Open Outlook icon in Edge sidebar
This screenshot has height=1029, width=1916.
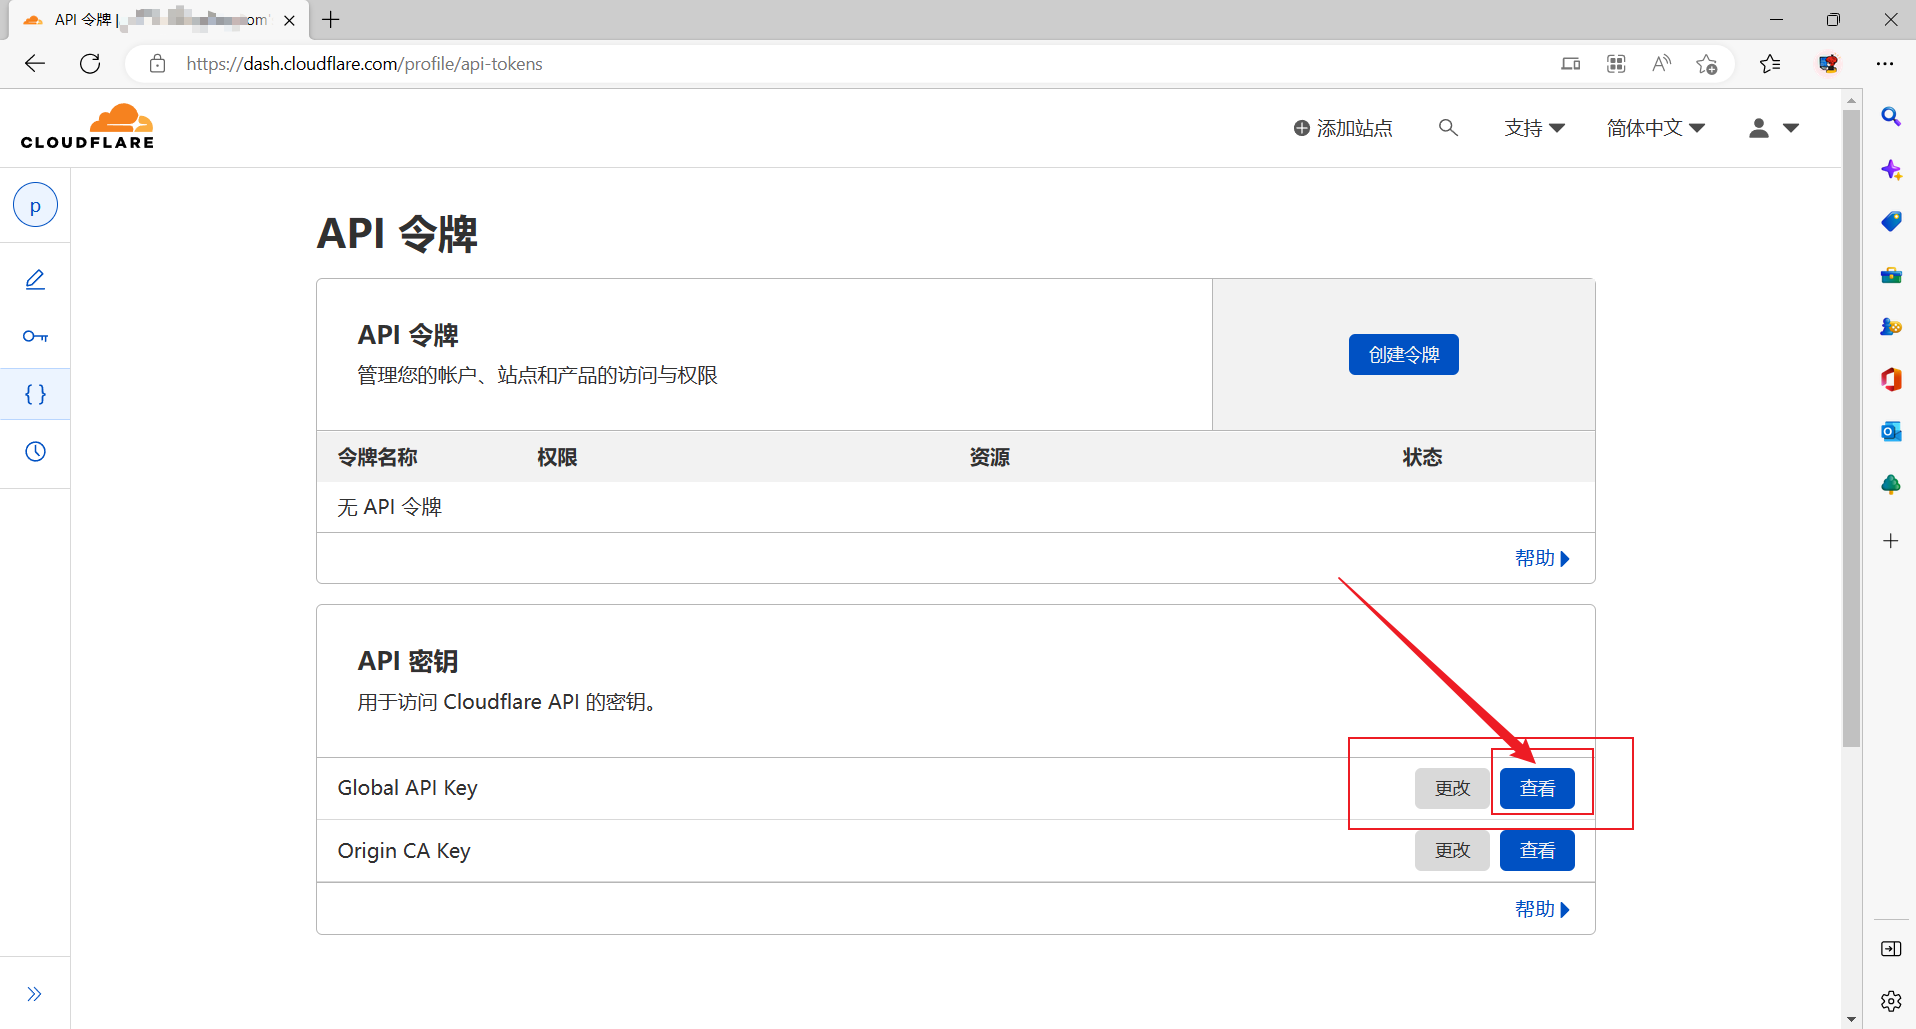1890,432
